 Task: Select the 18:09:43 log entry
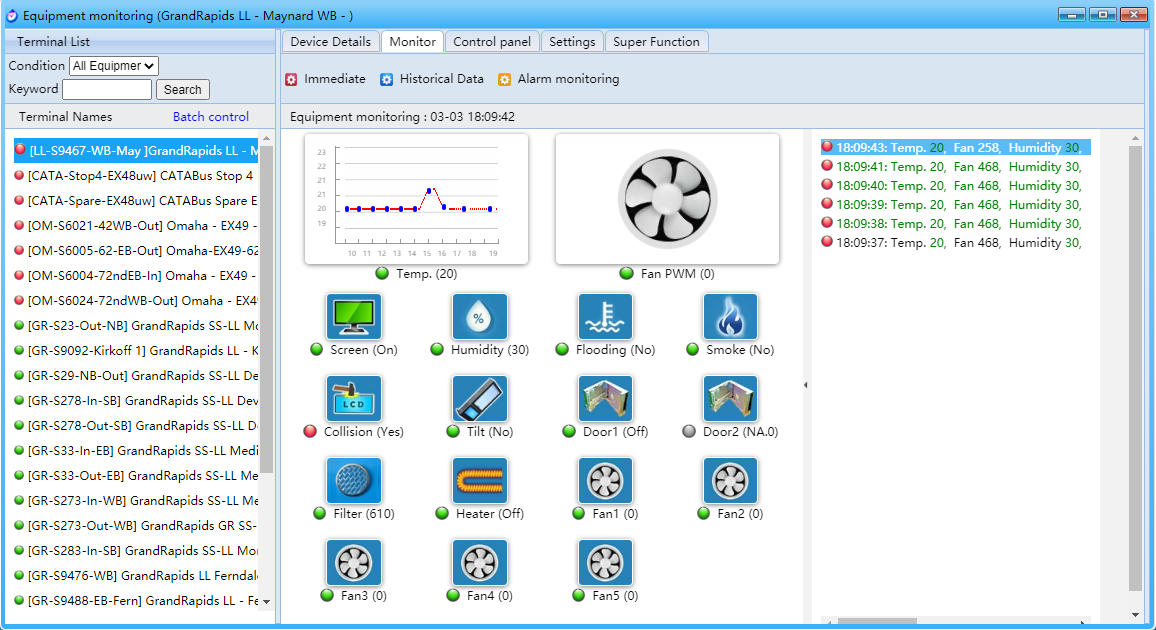click(955, 147)
